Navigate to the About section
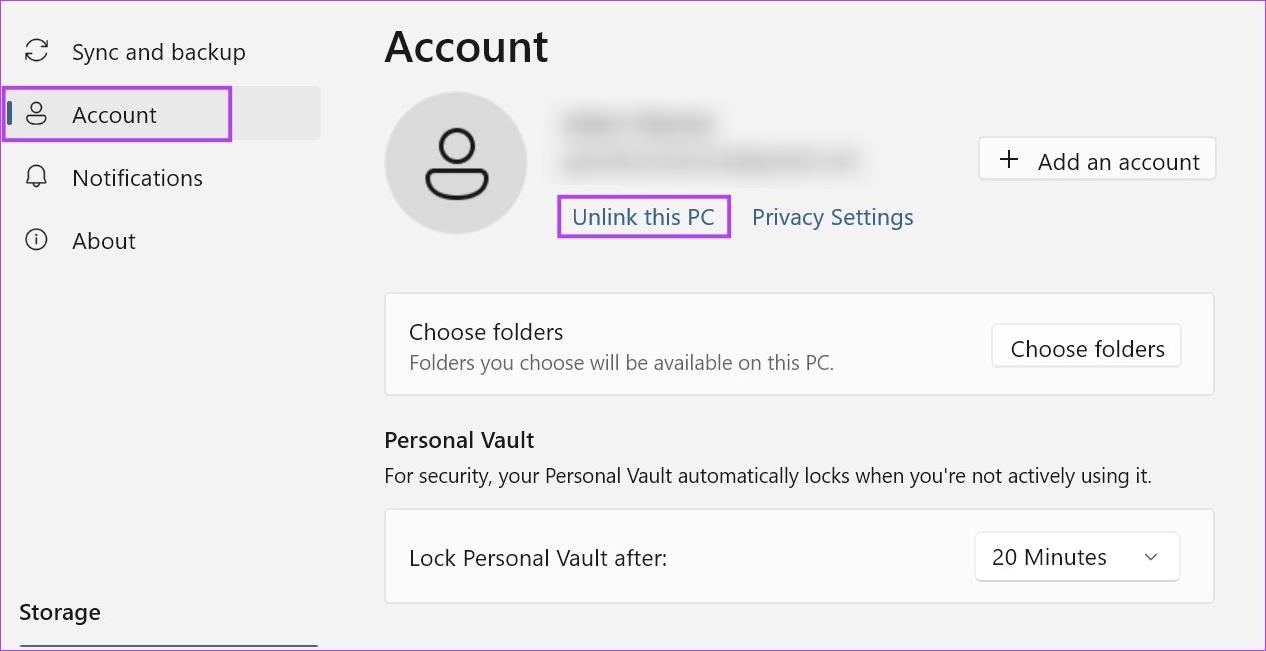The image size is (1266, 651). (103, 240)
